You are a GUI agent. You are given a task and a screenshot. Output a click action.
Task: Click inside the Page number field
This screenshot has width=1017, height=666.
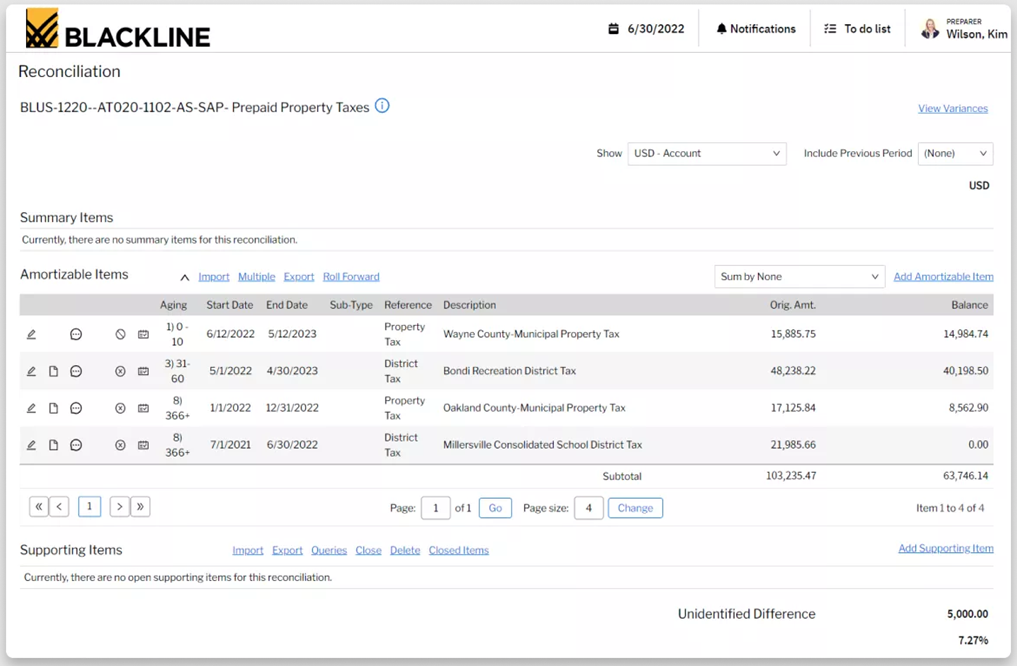pos(435,507)
